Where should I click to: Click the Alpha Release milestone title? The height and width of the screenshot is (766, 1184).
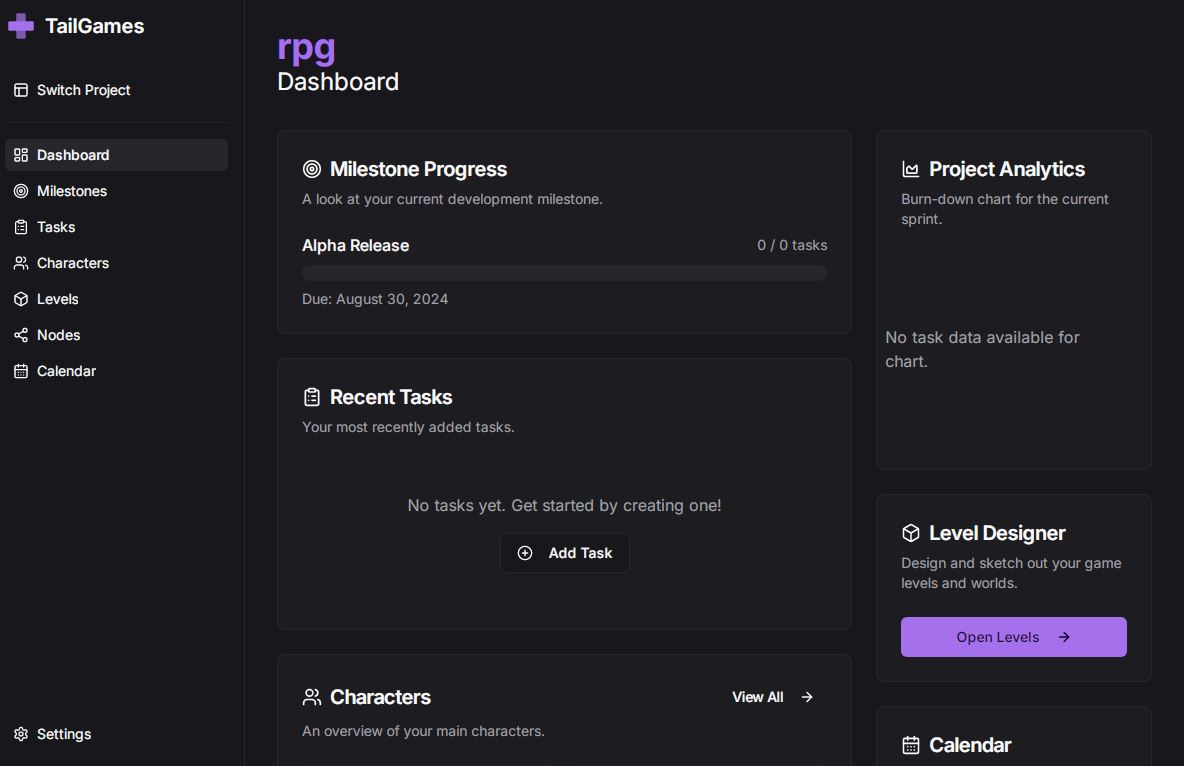point(355,245)
